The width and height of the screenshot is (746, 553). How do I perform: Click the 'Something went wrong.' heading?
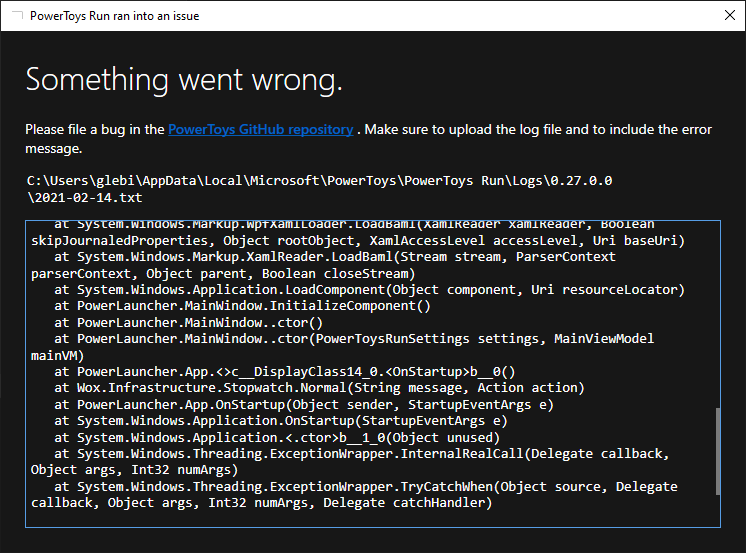tap(184, 79)
